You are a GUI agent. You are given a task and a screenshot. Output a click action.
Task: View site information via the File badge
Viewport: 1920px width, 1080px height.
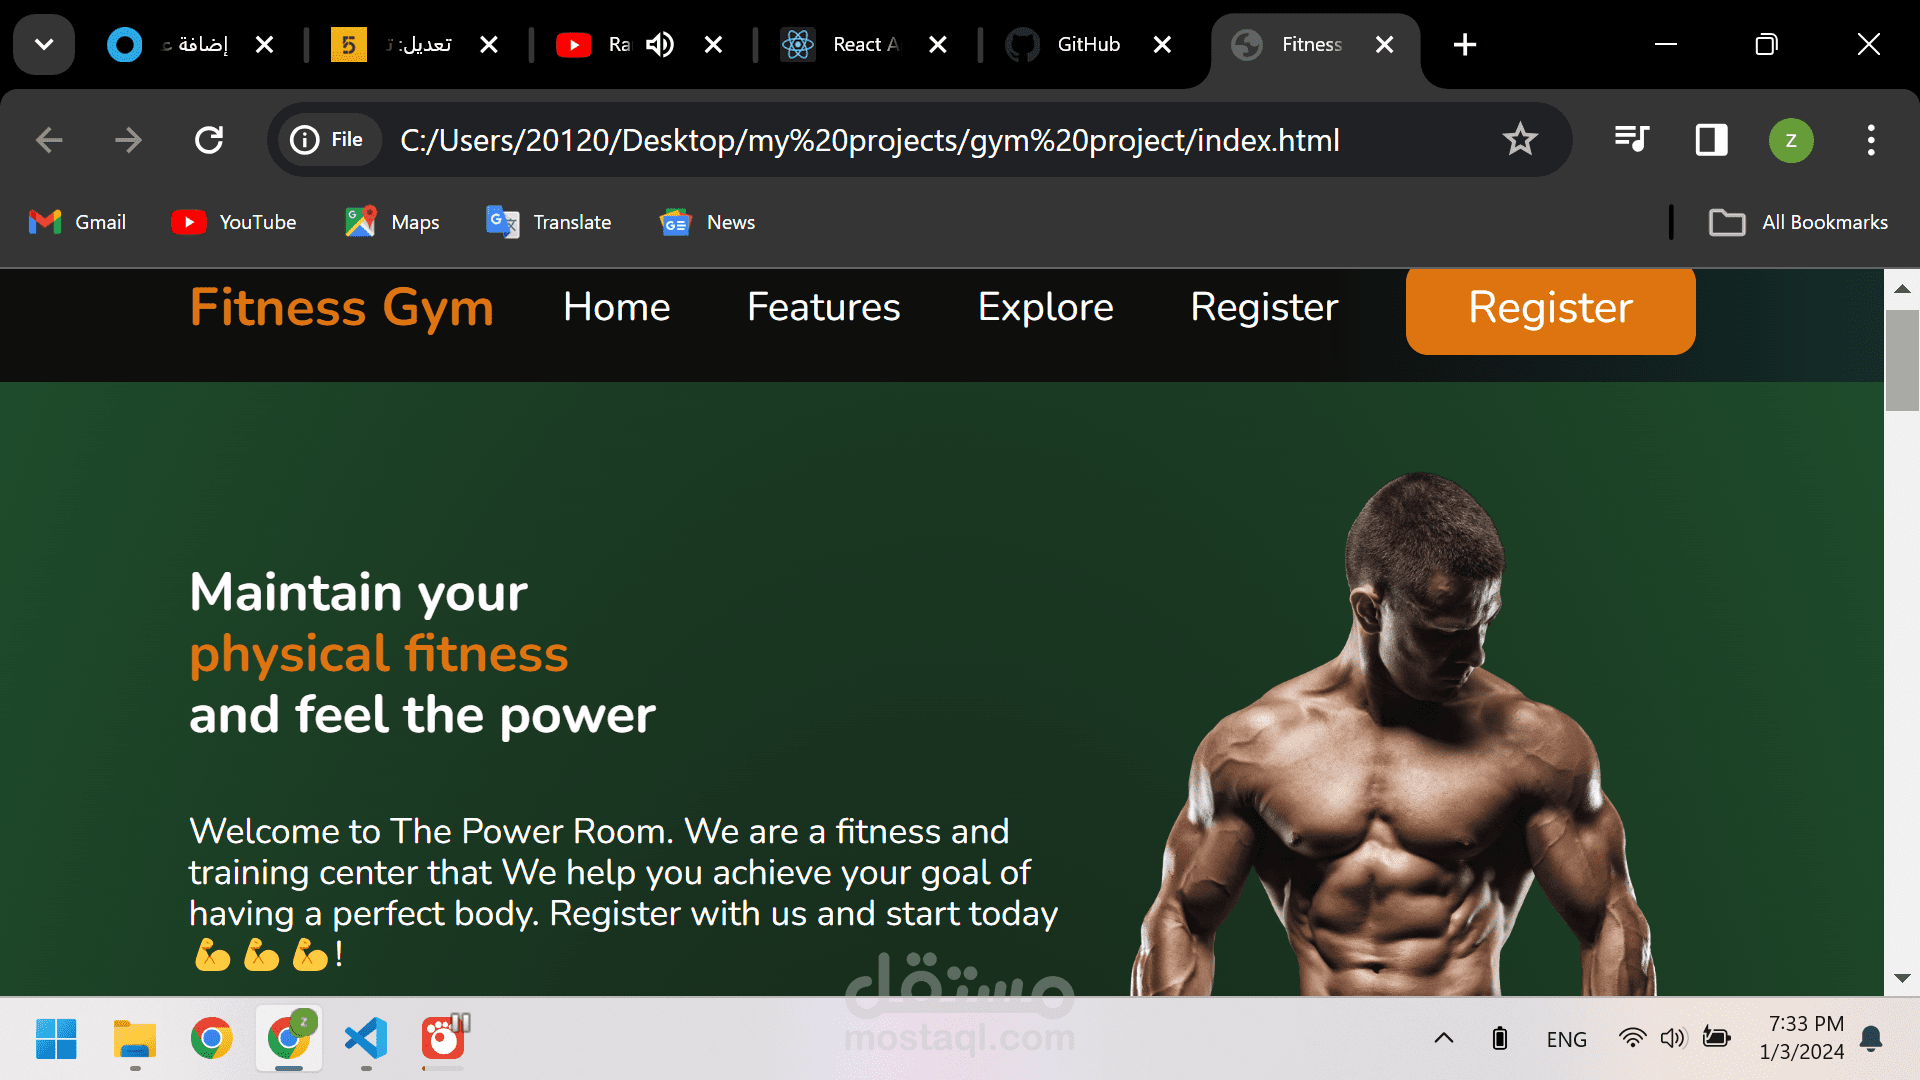point(329,139)
